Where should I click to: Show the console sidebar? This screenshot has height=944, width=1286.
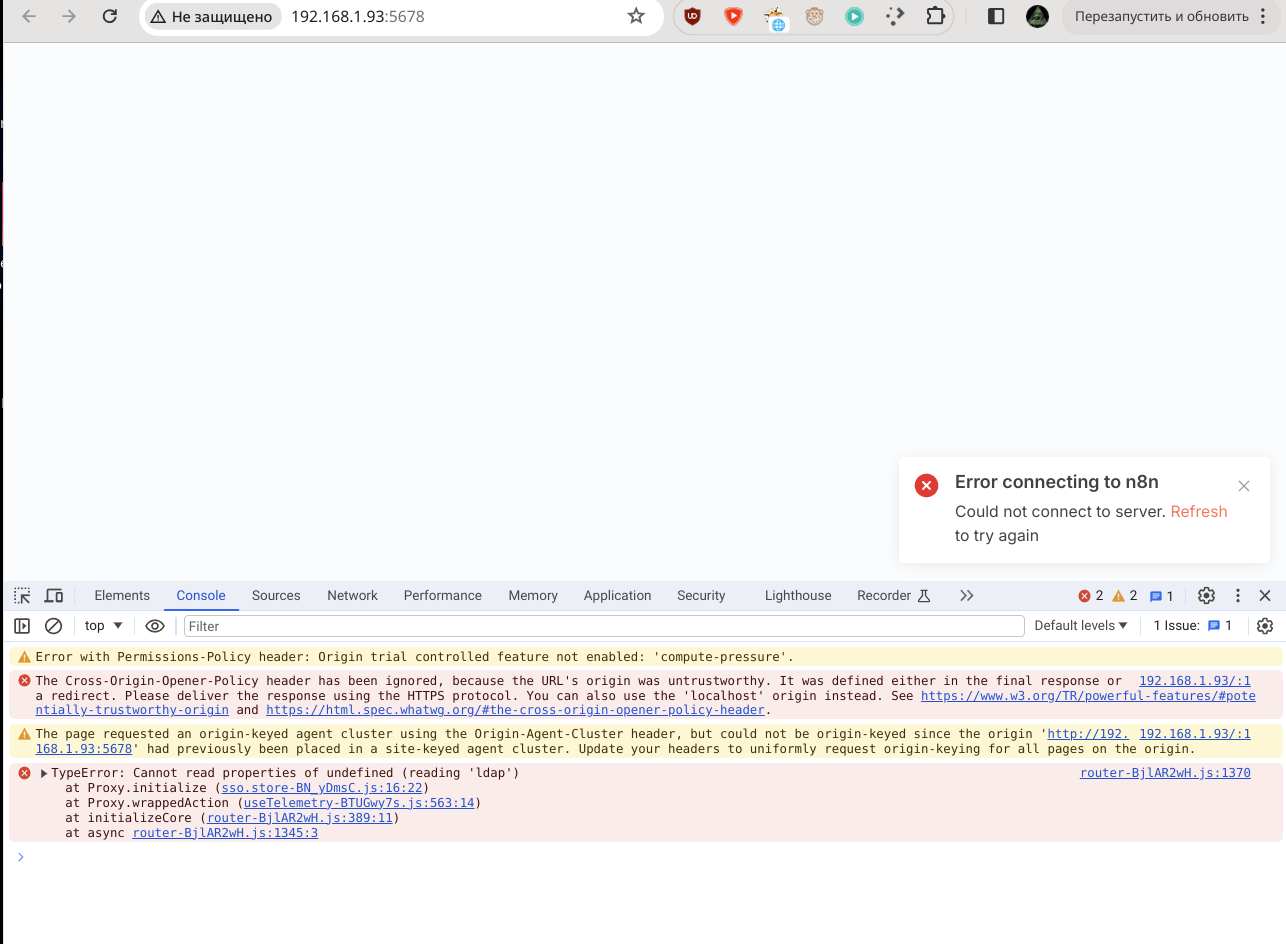[22, 626]
